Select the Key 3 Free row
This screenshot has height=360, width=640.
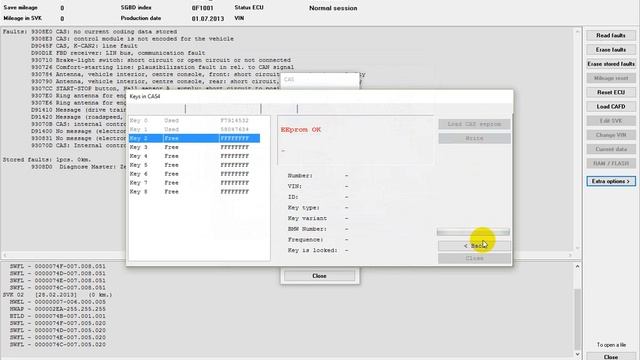[194, 147]
